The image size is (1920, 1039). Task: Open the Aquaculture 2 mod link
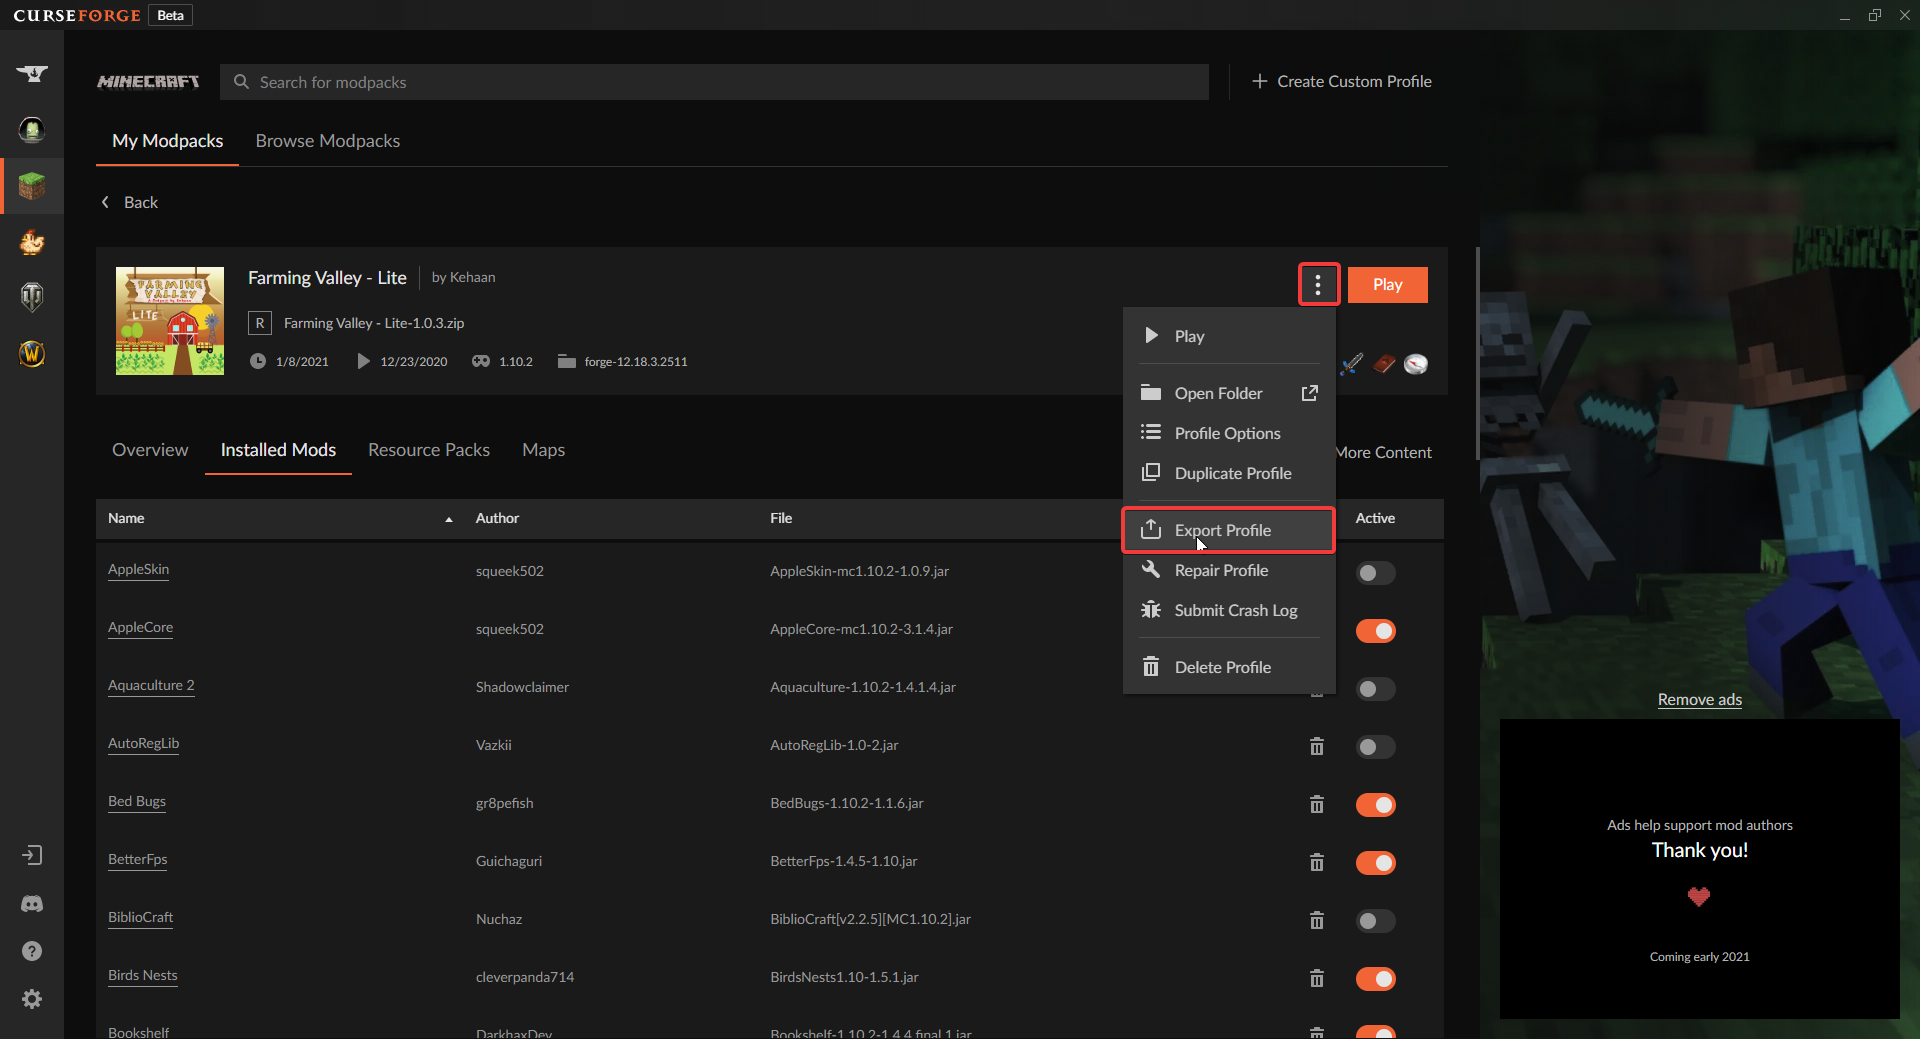(151, 686)
